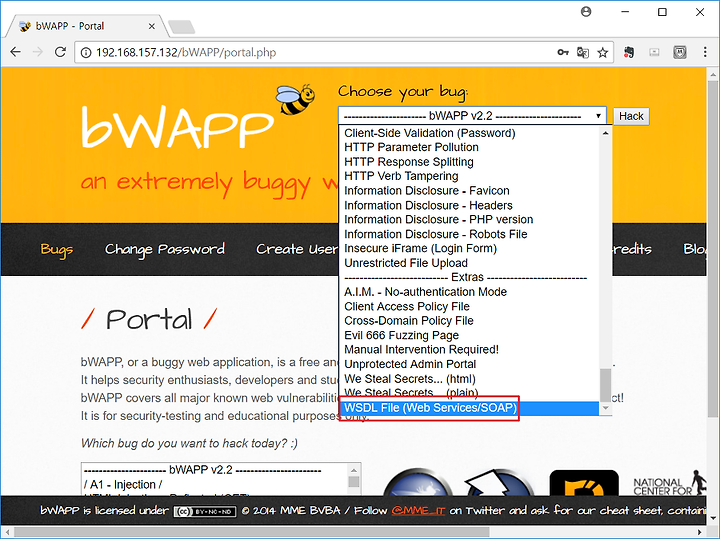The height and width of the screenshot is (539, 720).
Task: Click scroll up arrow of bug listbox
Action: pyautogui.click(x=354, y=470)
